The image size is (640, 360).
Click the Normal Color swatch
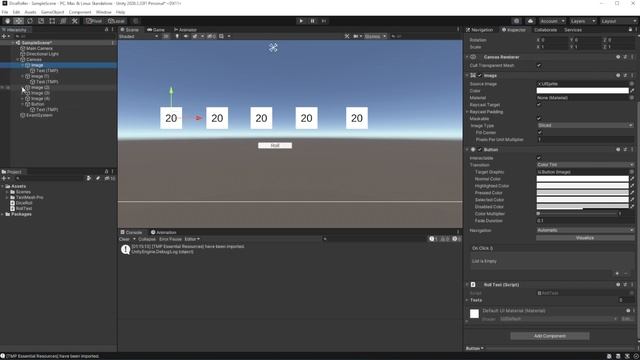(582, 179)
